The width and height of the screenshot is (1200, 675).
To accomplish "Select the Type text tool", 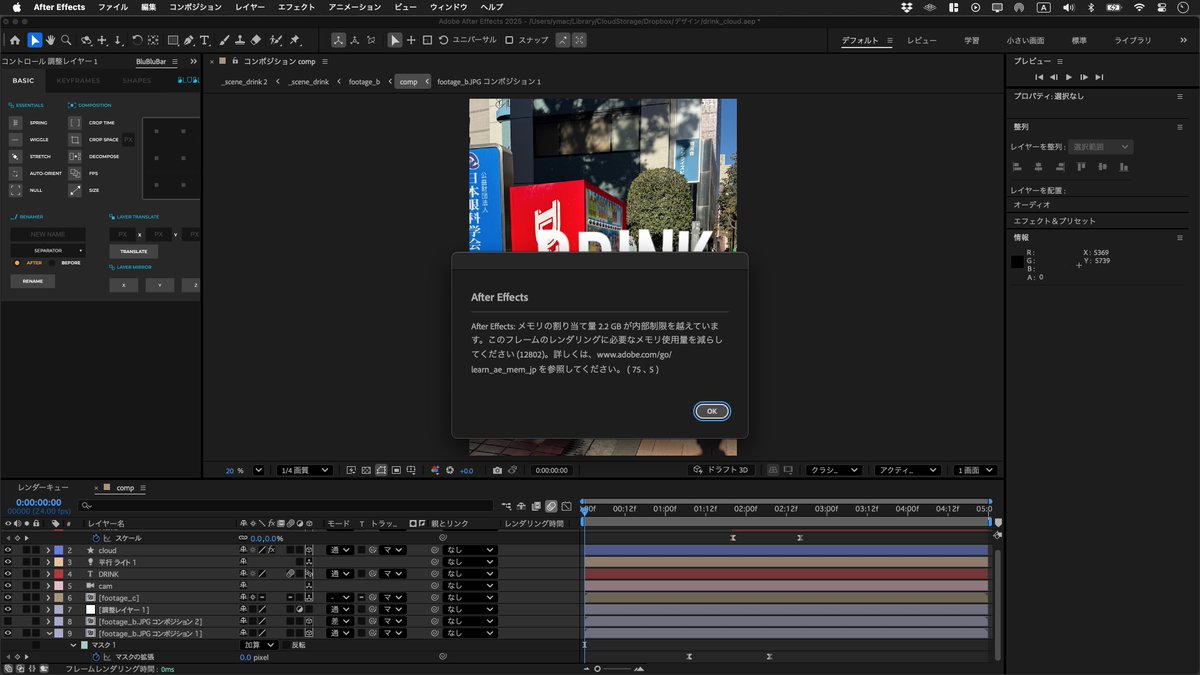I will (x=205, y=40).
